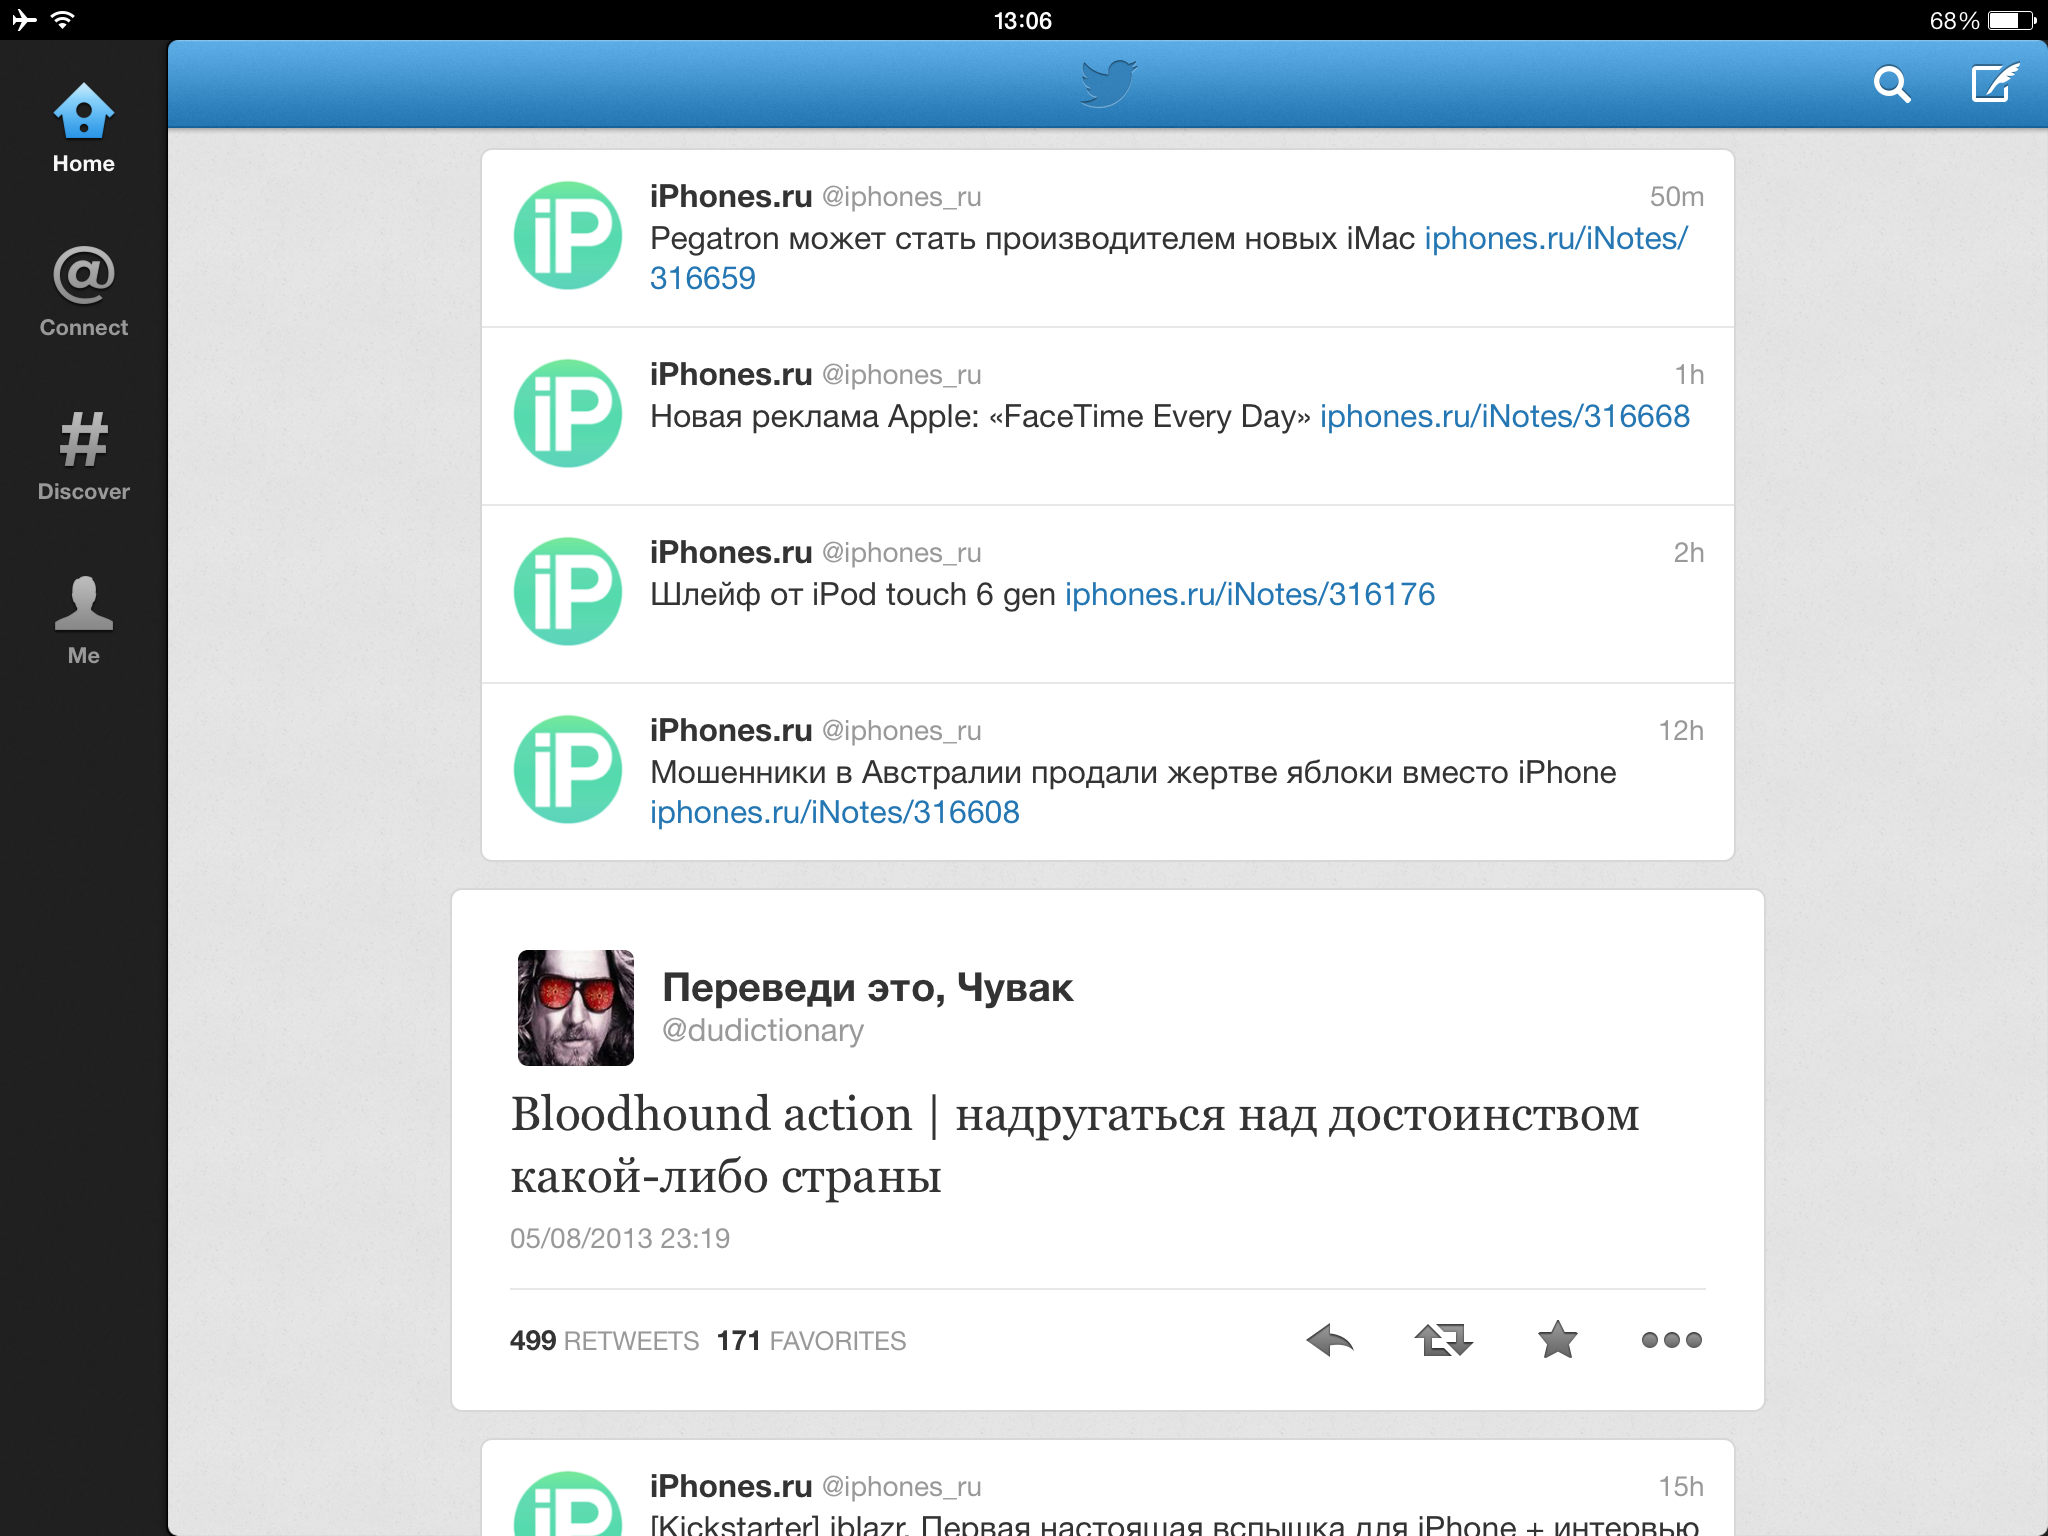2048x1536 pixels.
Task: Open link iphones.ru/iNotes/316668
Action: click(1505, 416)
